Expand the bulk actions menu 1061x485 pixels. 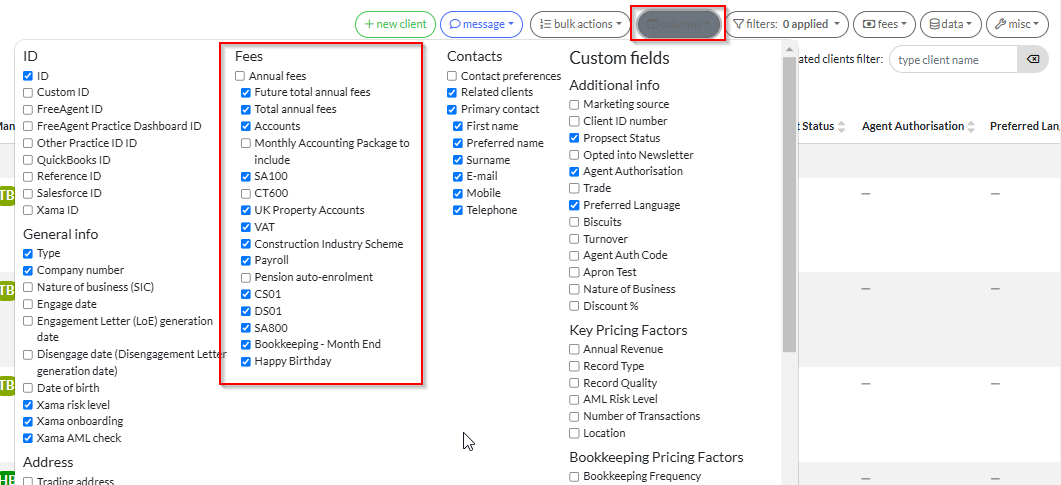tap(580, 24)
